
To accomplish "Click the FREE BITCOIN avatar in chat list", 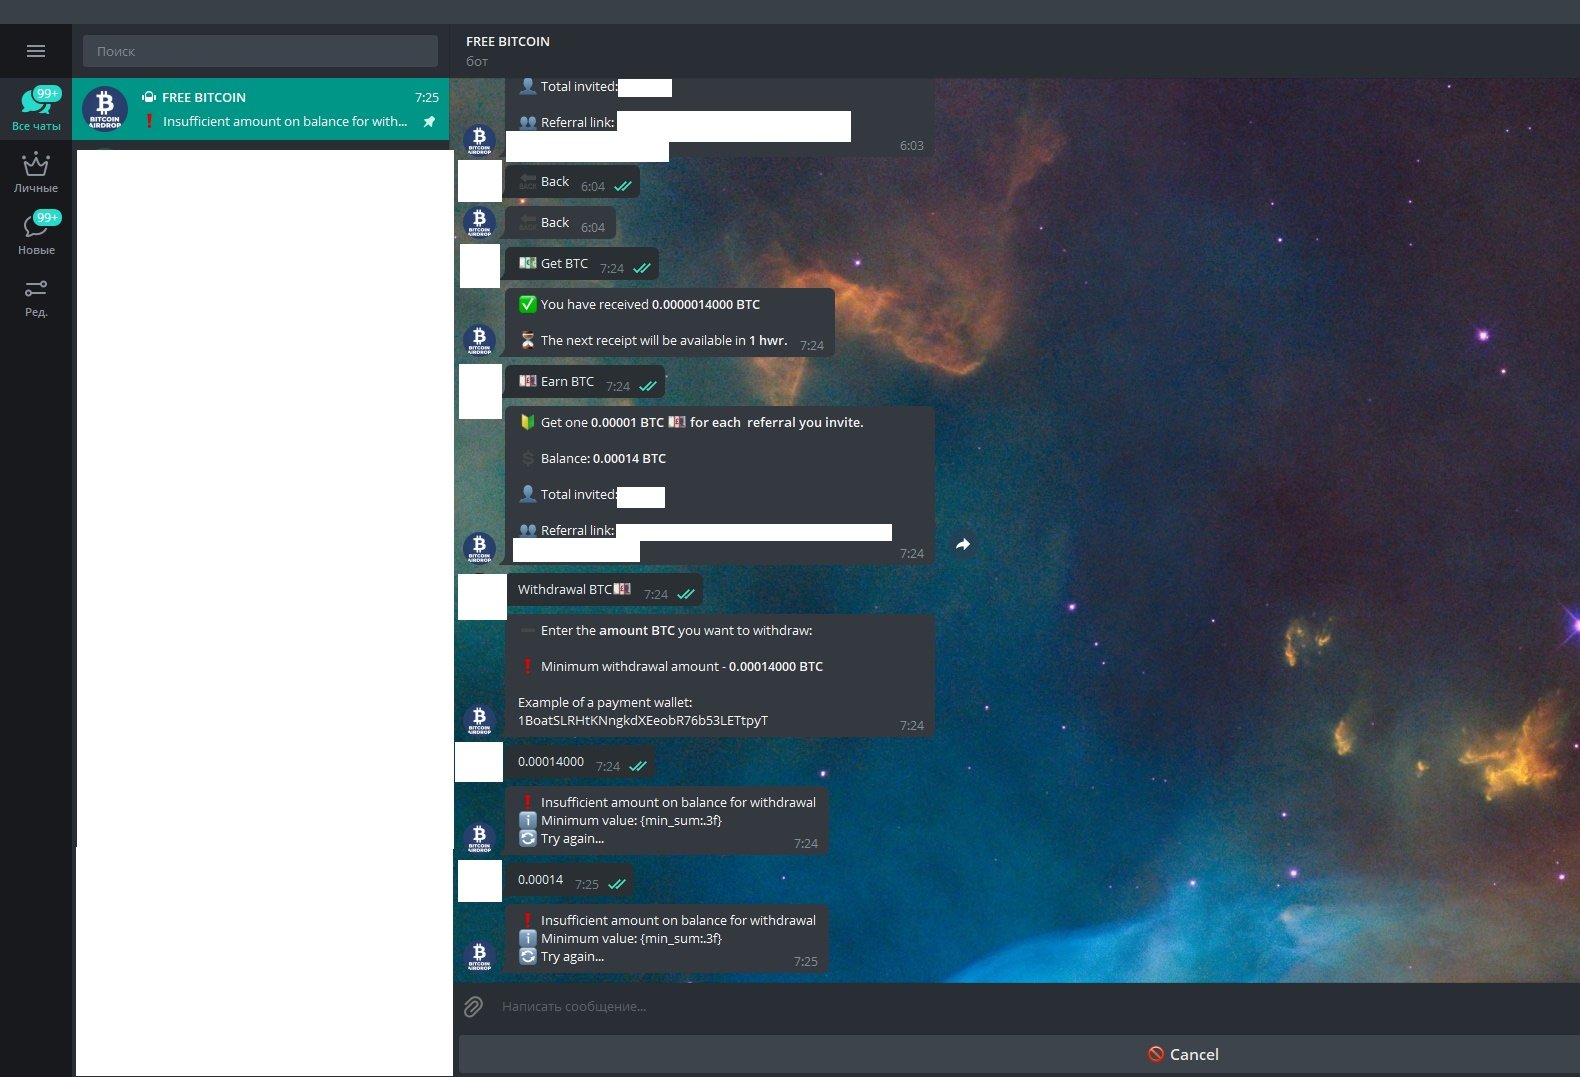I will point(105,109).
